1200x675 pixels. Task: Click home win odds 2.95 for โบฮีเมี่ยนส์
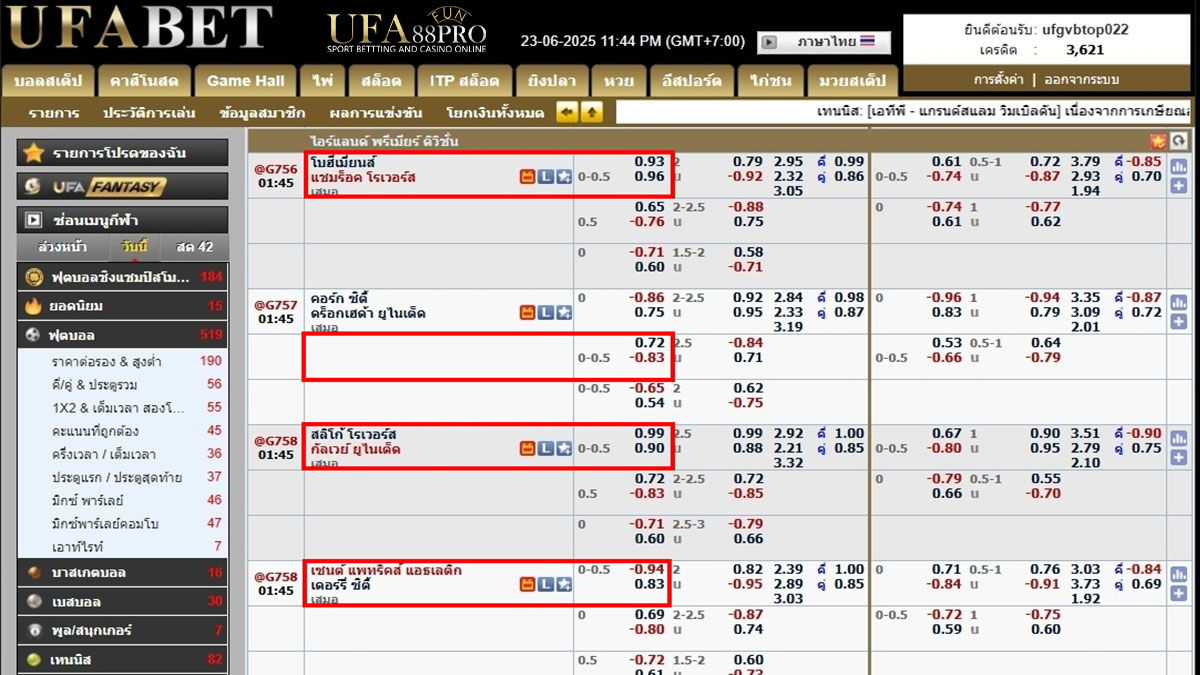point(788,161)
